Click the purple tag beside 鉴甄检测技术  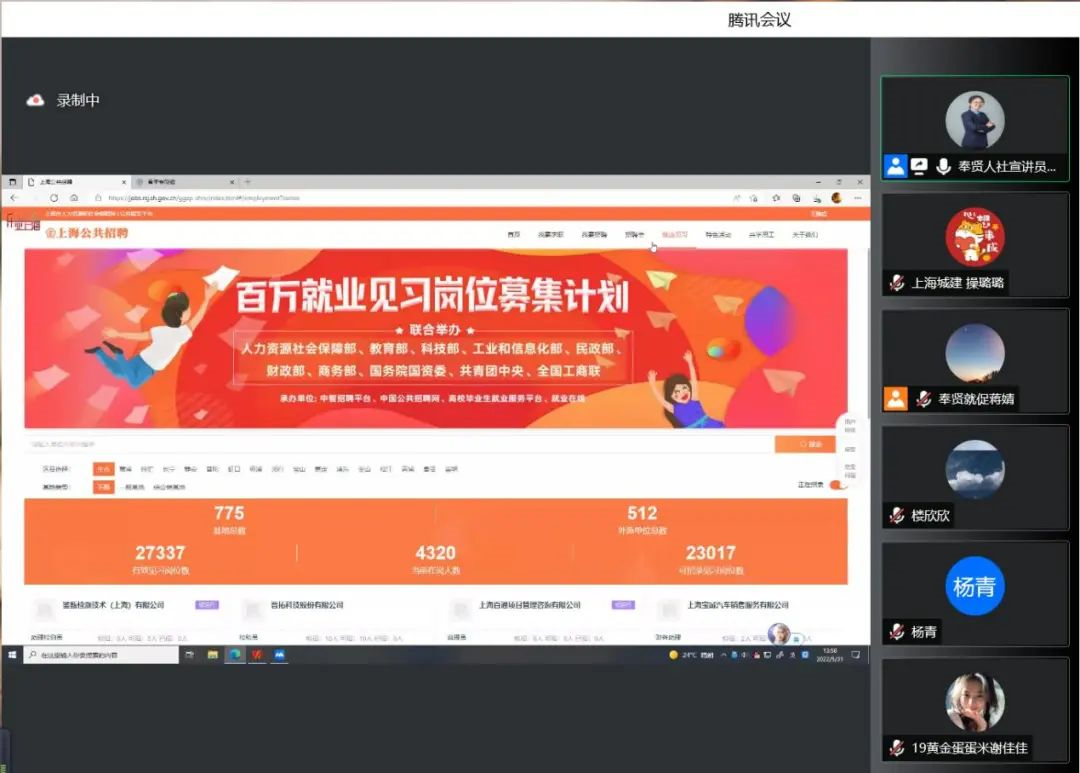(207, 605)
